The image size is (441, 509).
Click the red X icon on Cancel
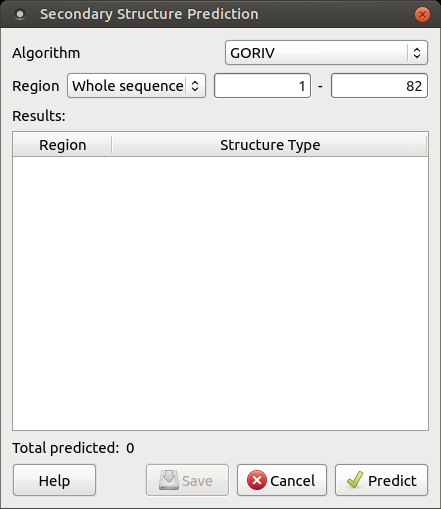(257, 480)
